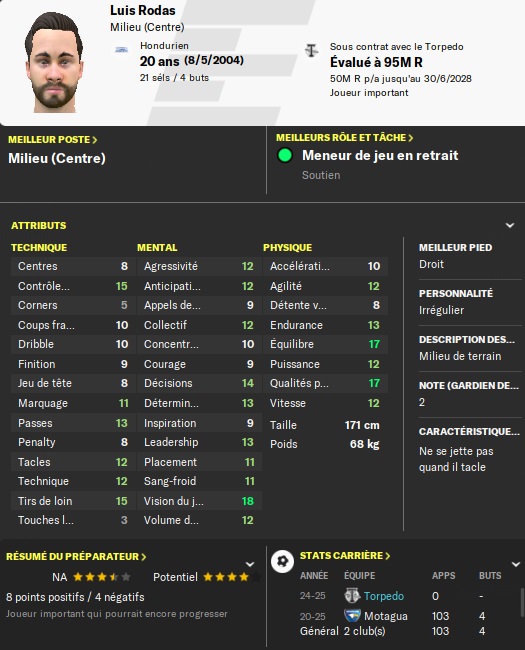Viewport: 525px width, 650px height.
Task: Click the Honduras flag icon
Action: (x=122, y=50)
